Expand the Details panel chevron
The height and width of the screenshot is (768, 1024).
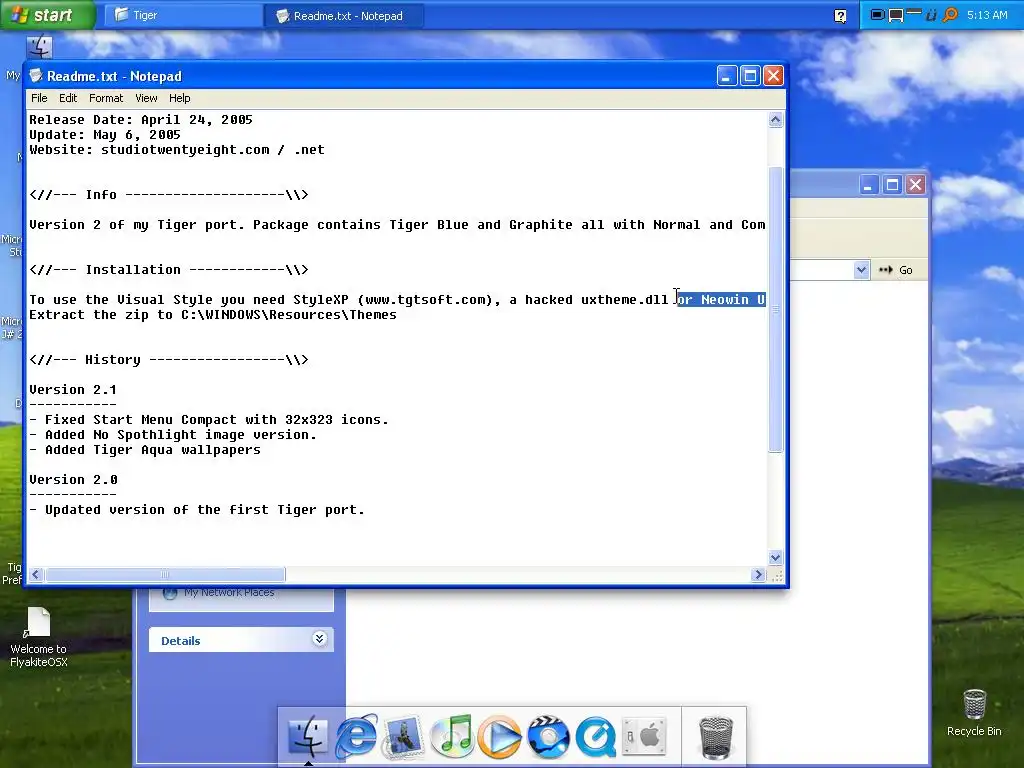tap(319, 639)
